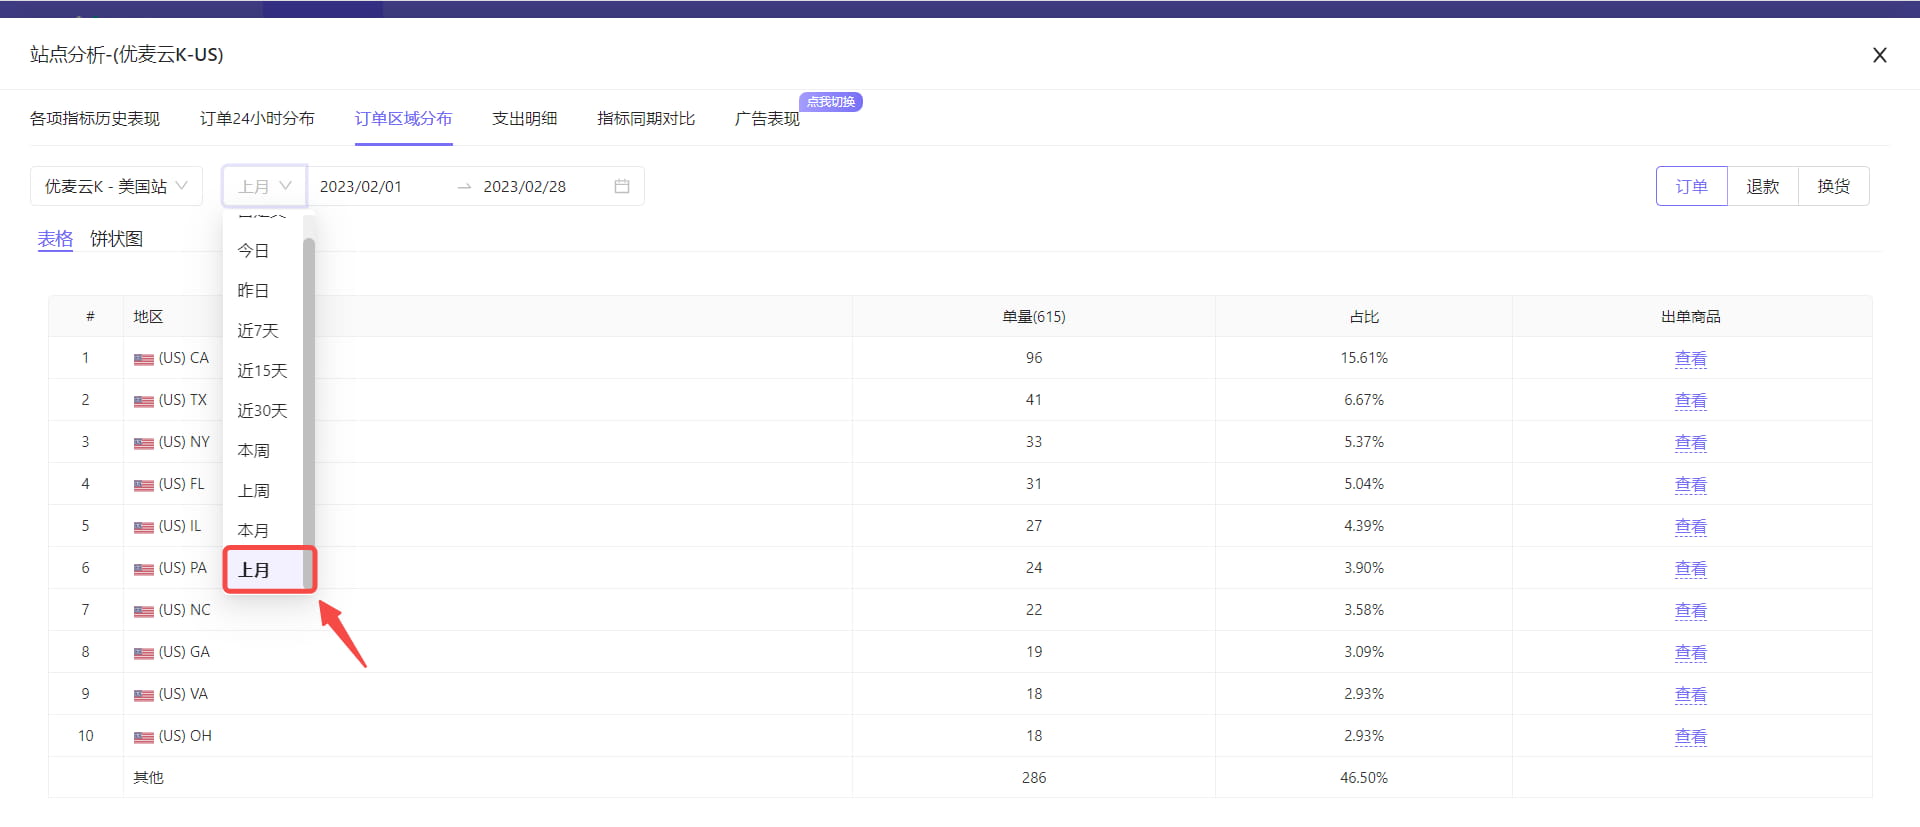1920x827 pixels.
Task: Expand the 优麦云K - 美国站 store dropdown
Action: [x=116, y=186]
